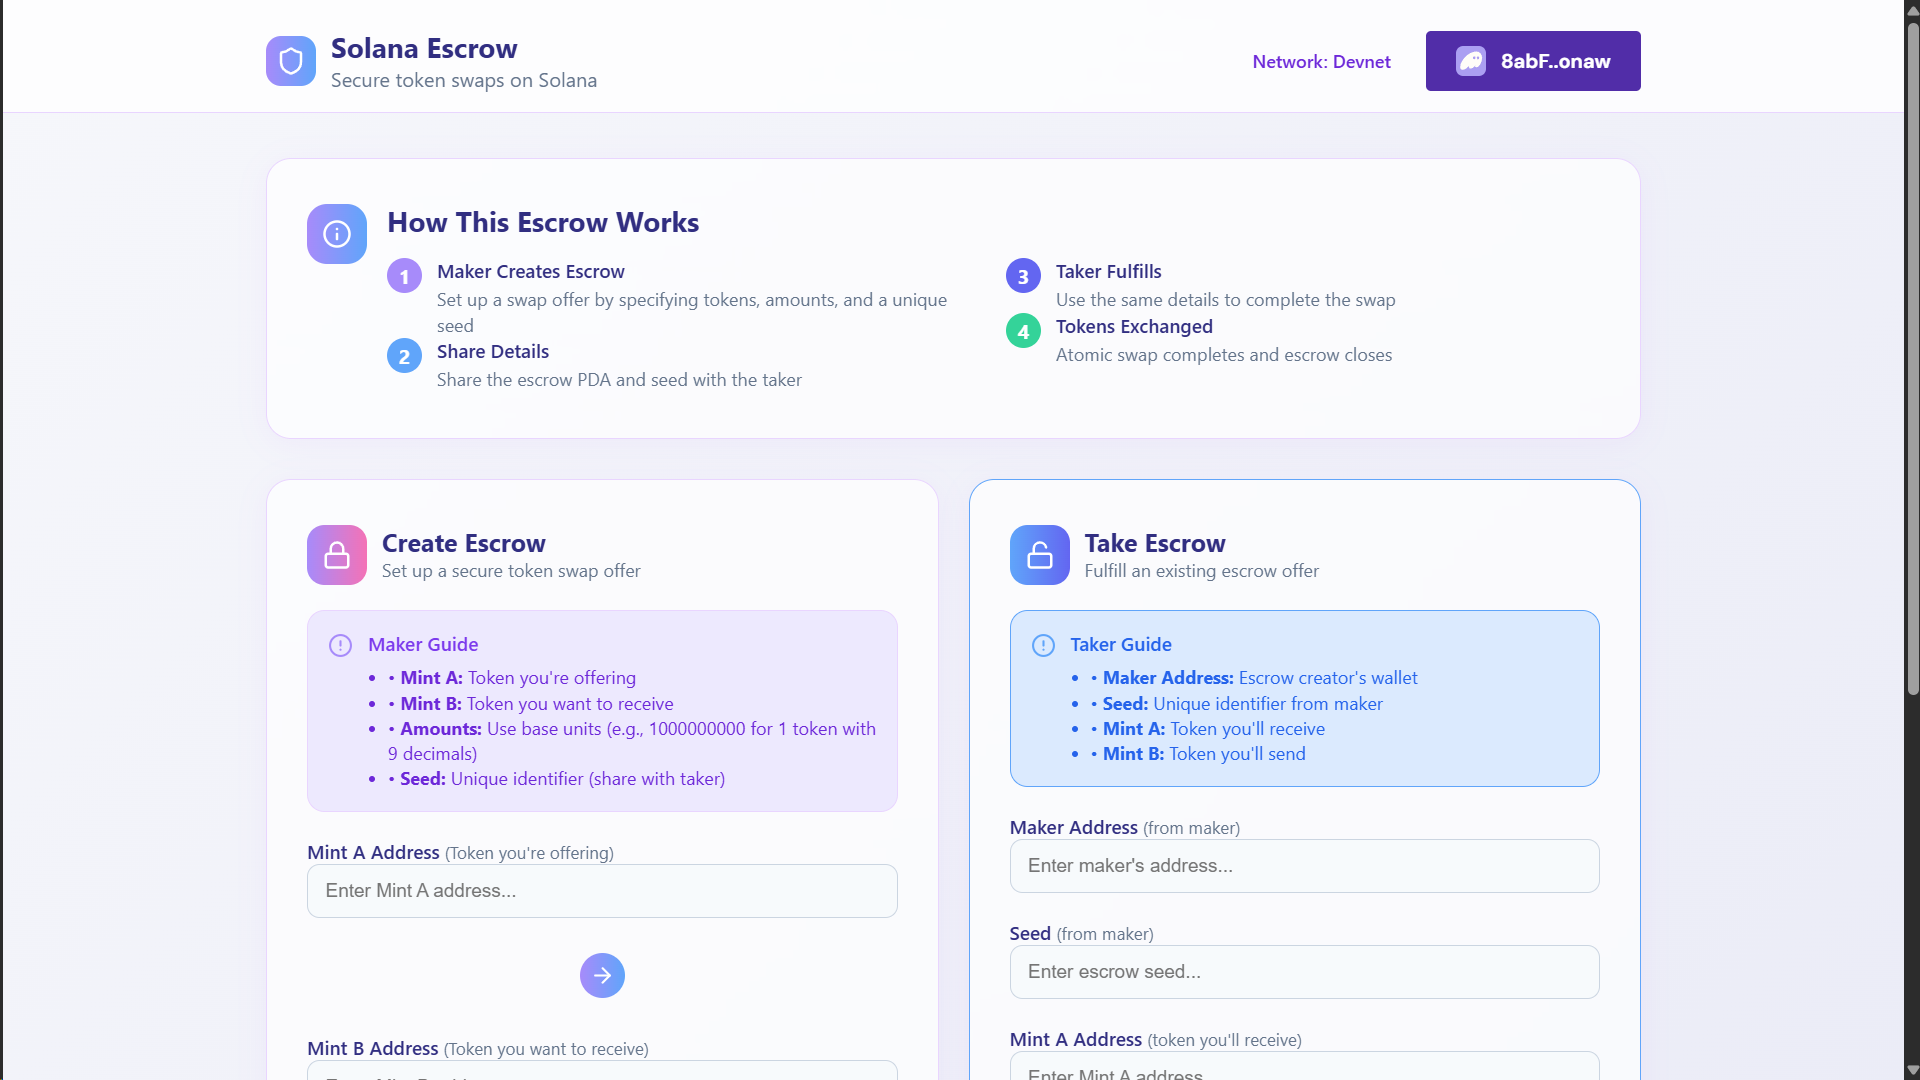Focus the Enter maker's address field
The image size is (1920, 1080).
1304,866
